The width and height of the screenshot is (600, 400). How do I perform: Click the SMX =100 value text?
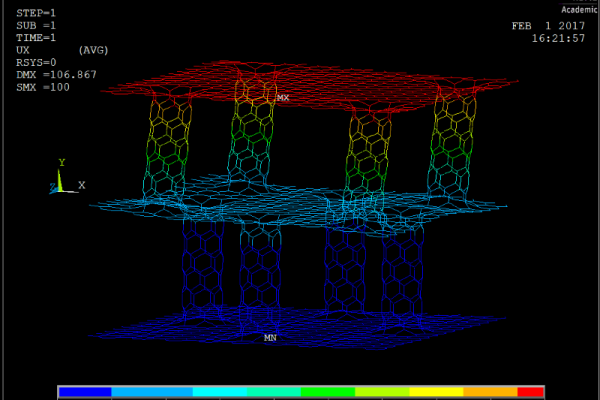click(43, 87)
